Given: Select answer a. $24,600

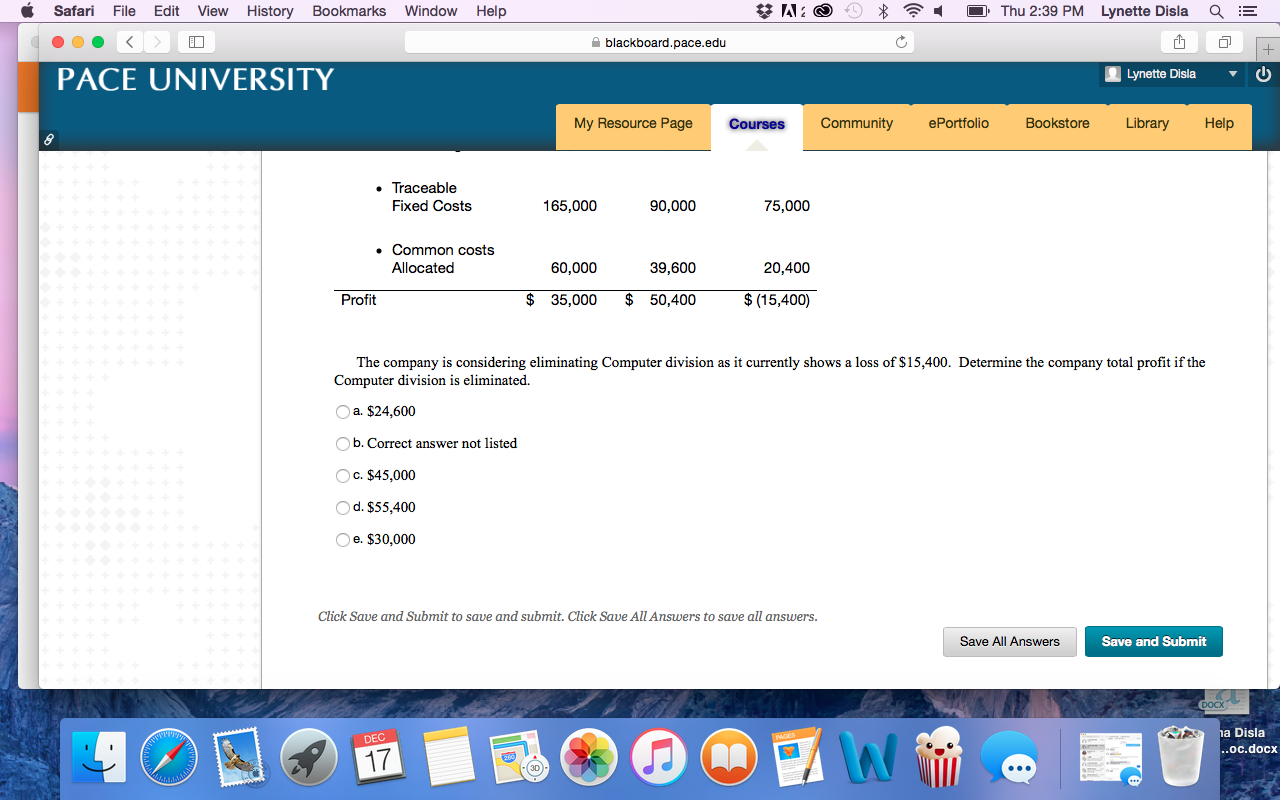Looking at the screenshot, I should click(x=343, y=412).
